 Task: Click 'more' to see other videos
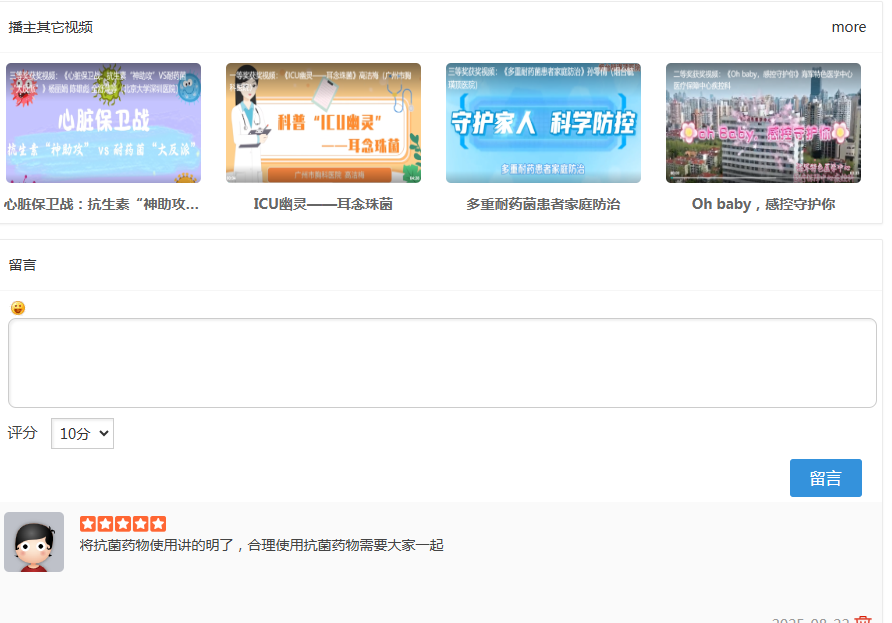(x=848, y=27)
